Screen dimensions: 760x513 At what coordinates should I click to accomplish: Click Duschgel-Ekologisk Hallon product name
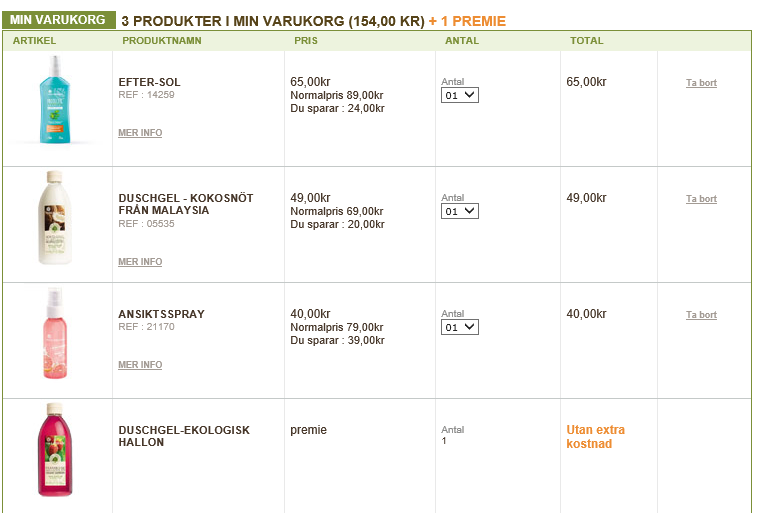coord(184,436)
